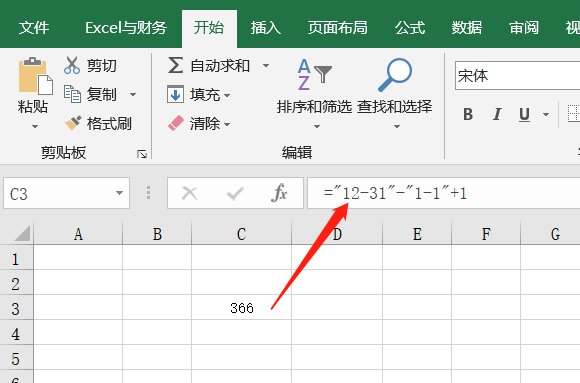Click the Fill down-arrow icon
Image resolution: width=580 pixels, height=383 pixels.
pos(175,94)
